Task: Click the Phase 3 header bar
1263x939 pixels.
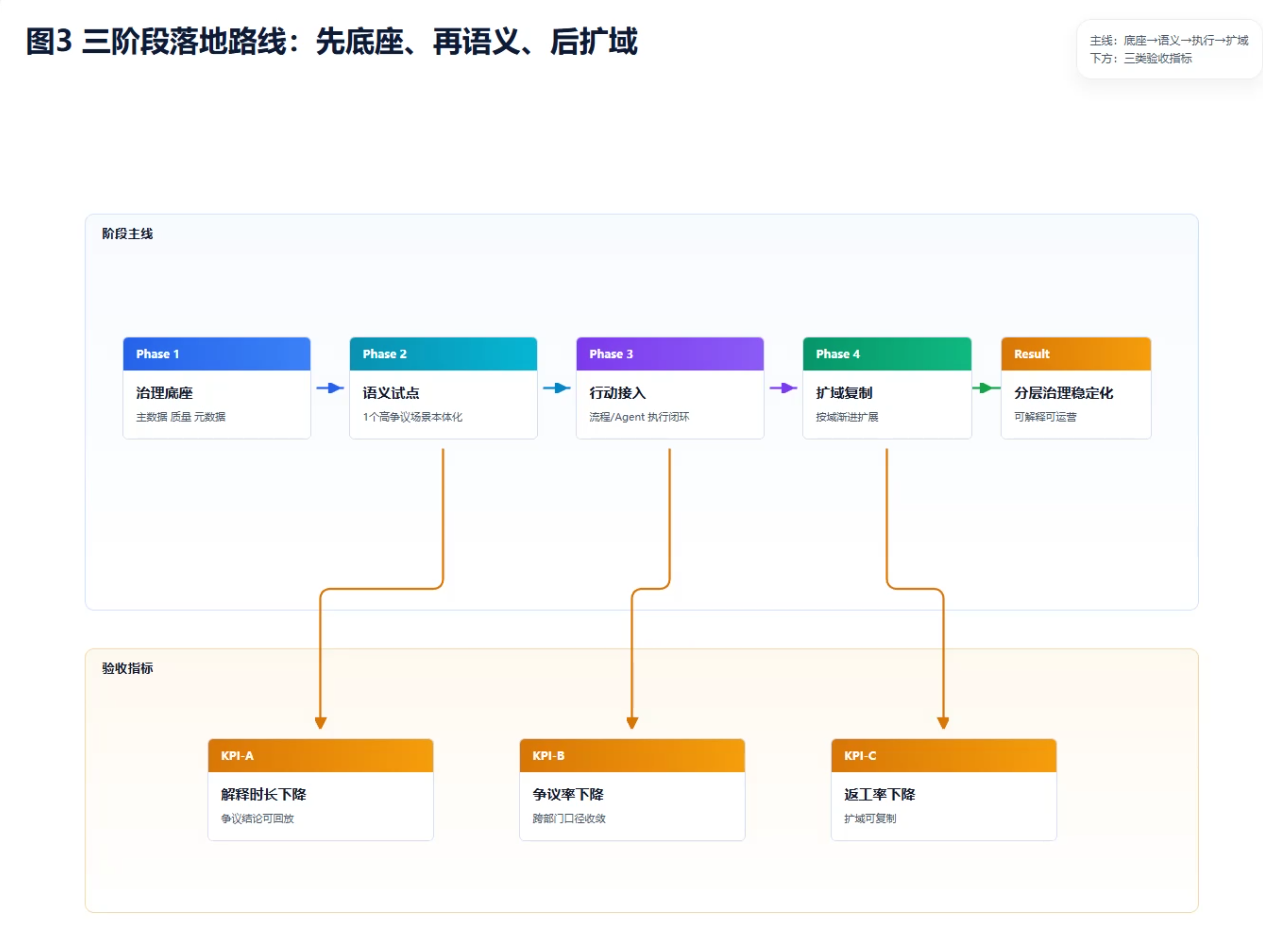Action: pyautogui.click(x=670, y=354)
